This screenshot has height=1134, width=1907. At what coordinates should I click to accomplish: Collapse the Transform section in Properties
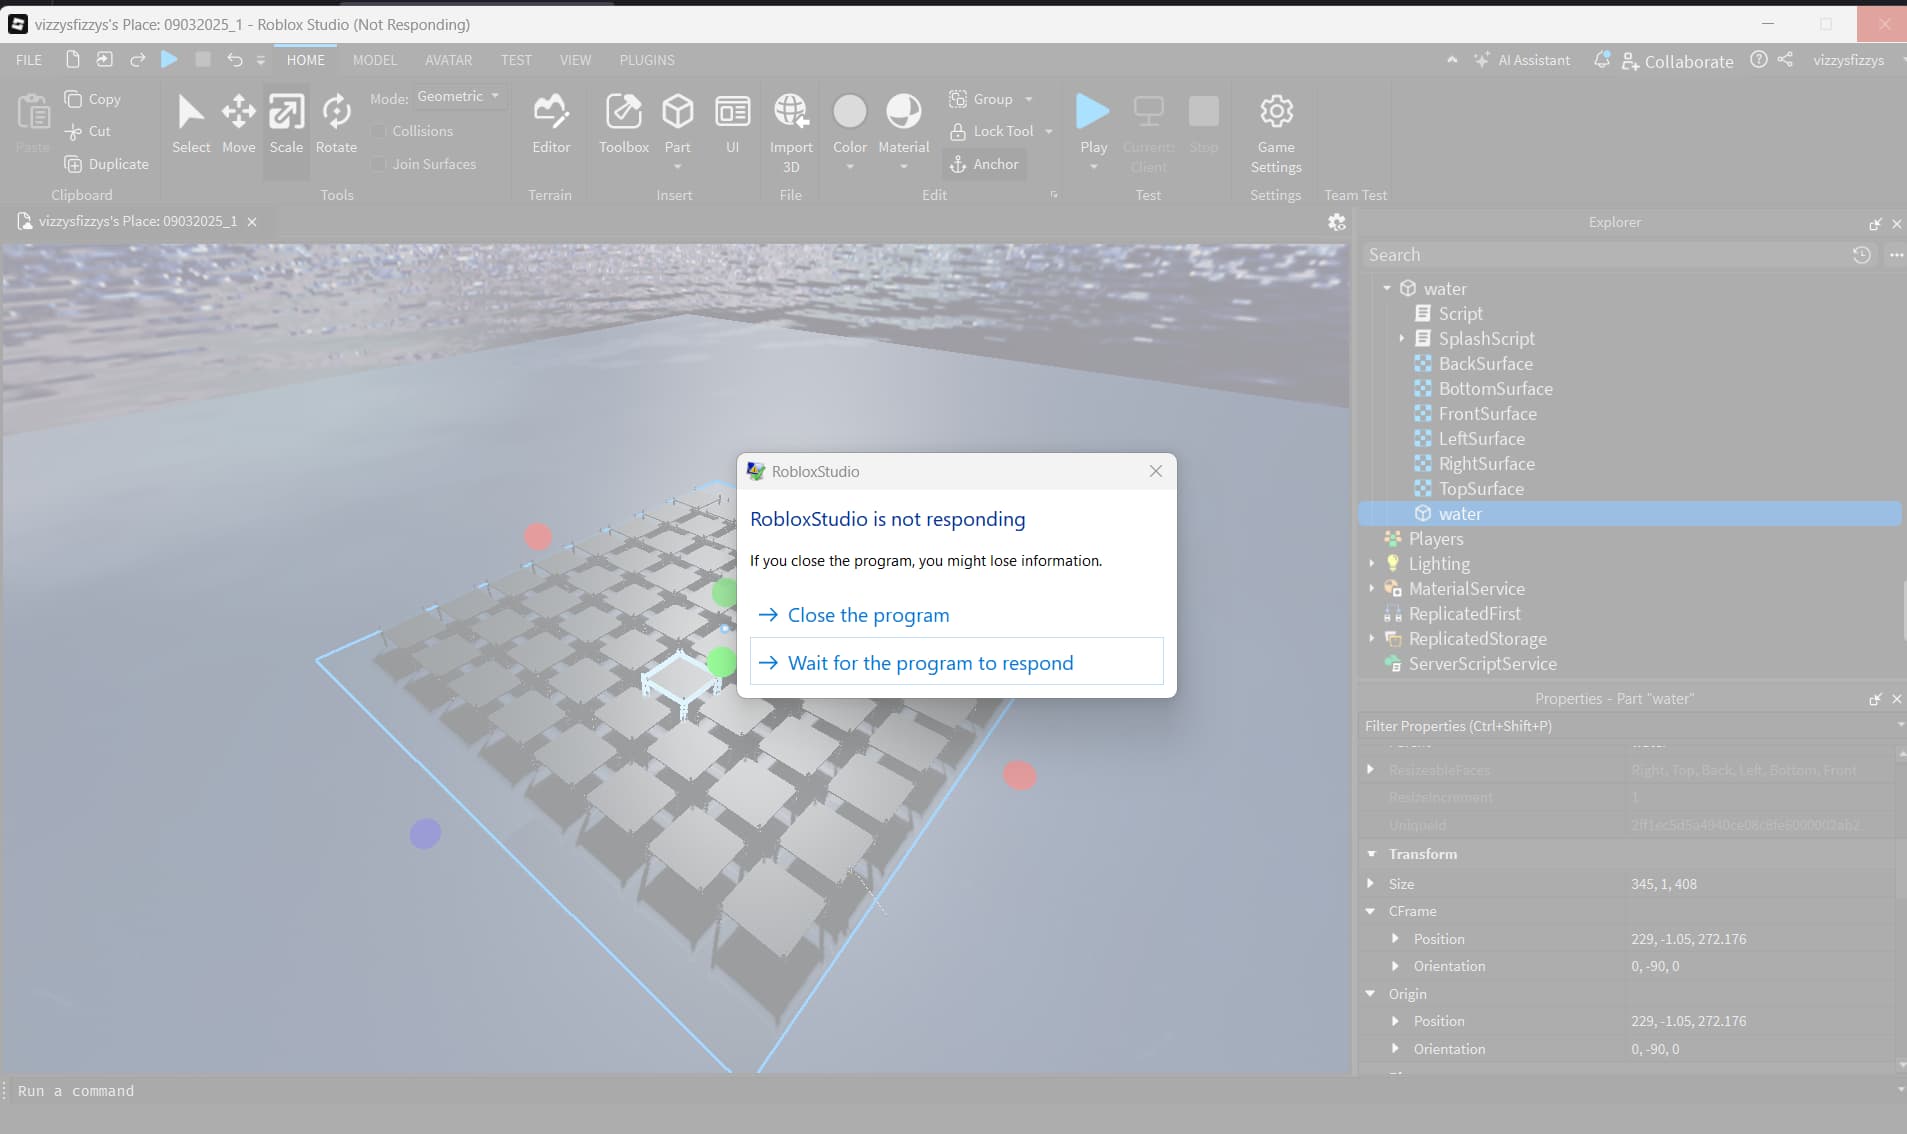(x=1372, y=854)
